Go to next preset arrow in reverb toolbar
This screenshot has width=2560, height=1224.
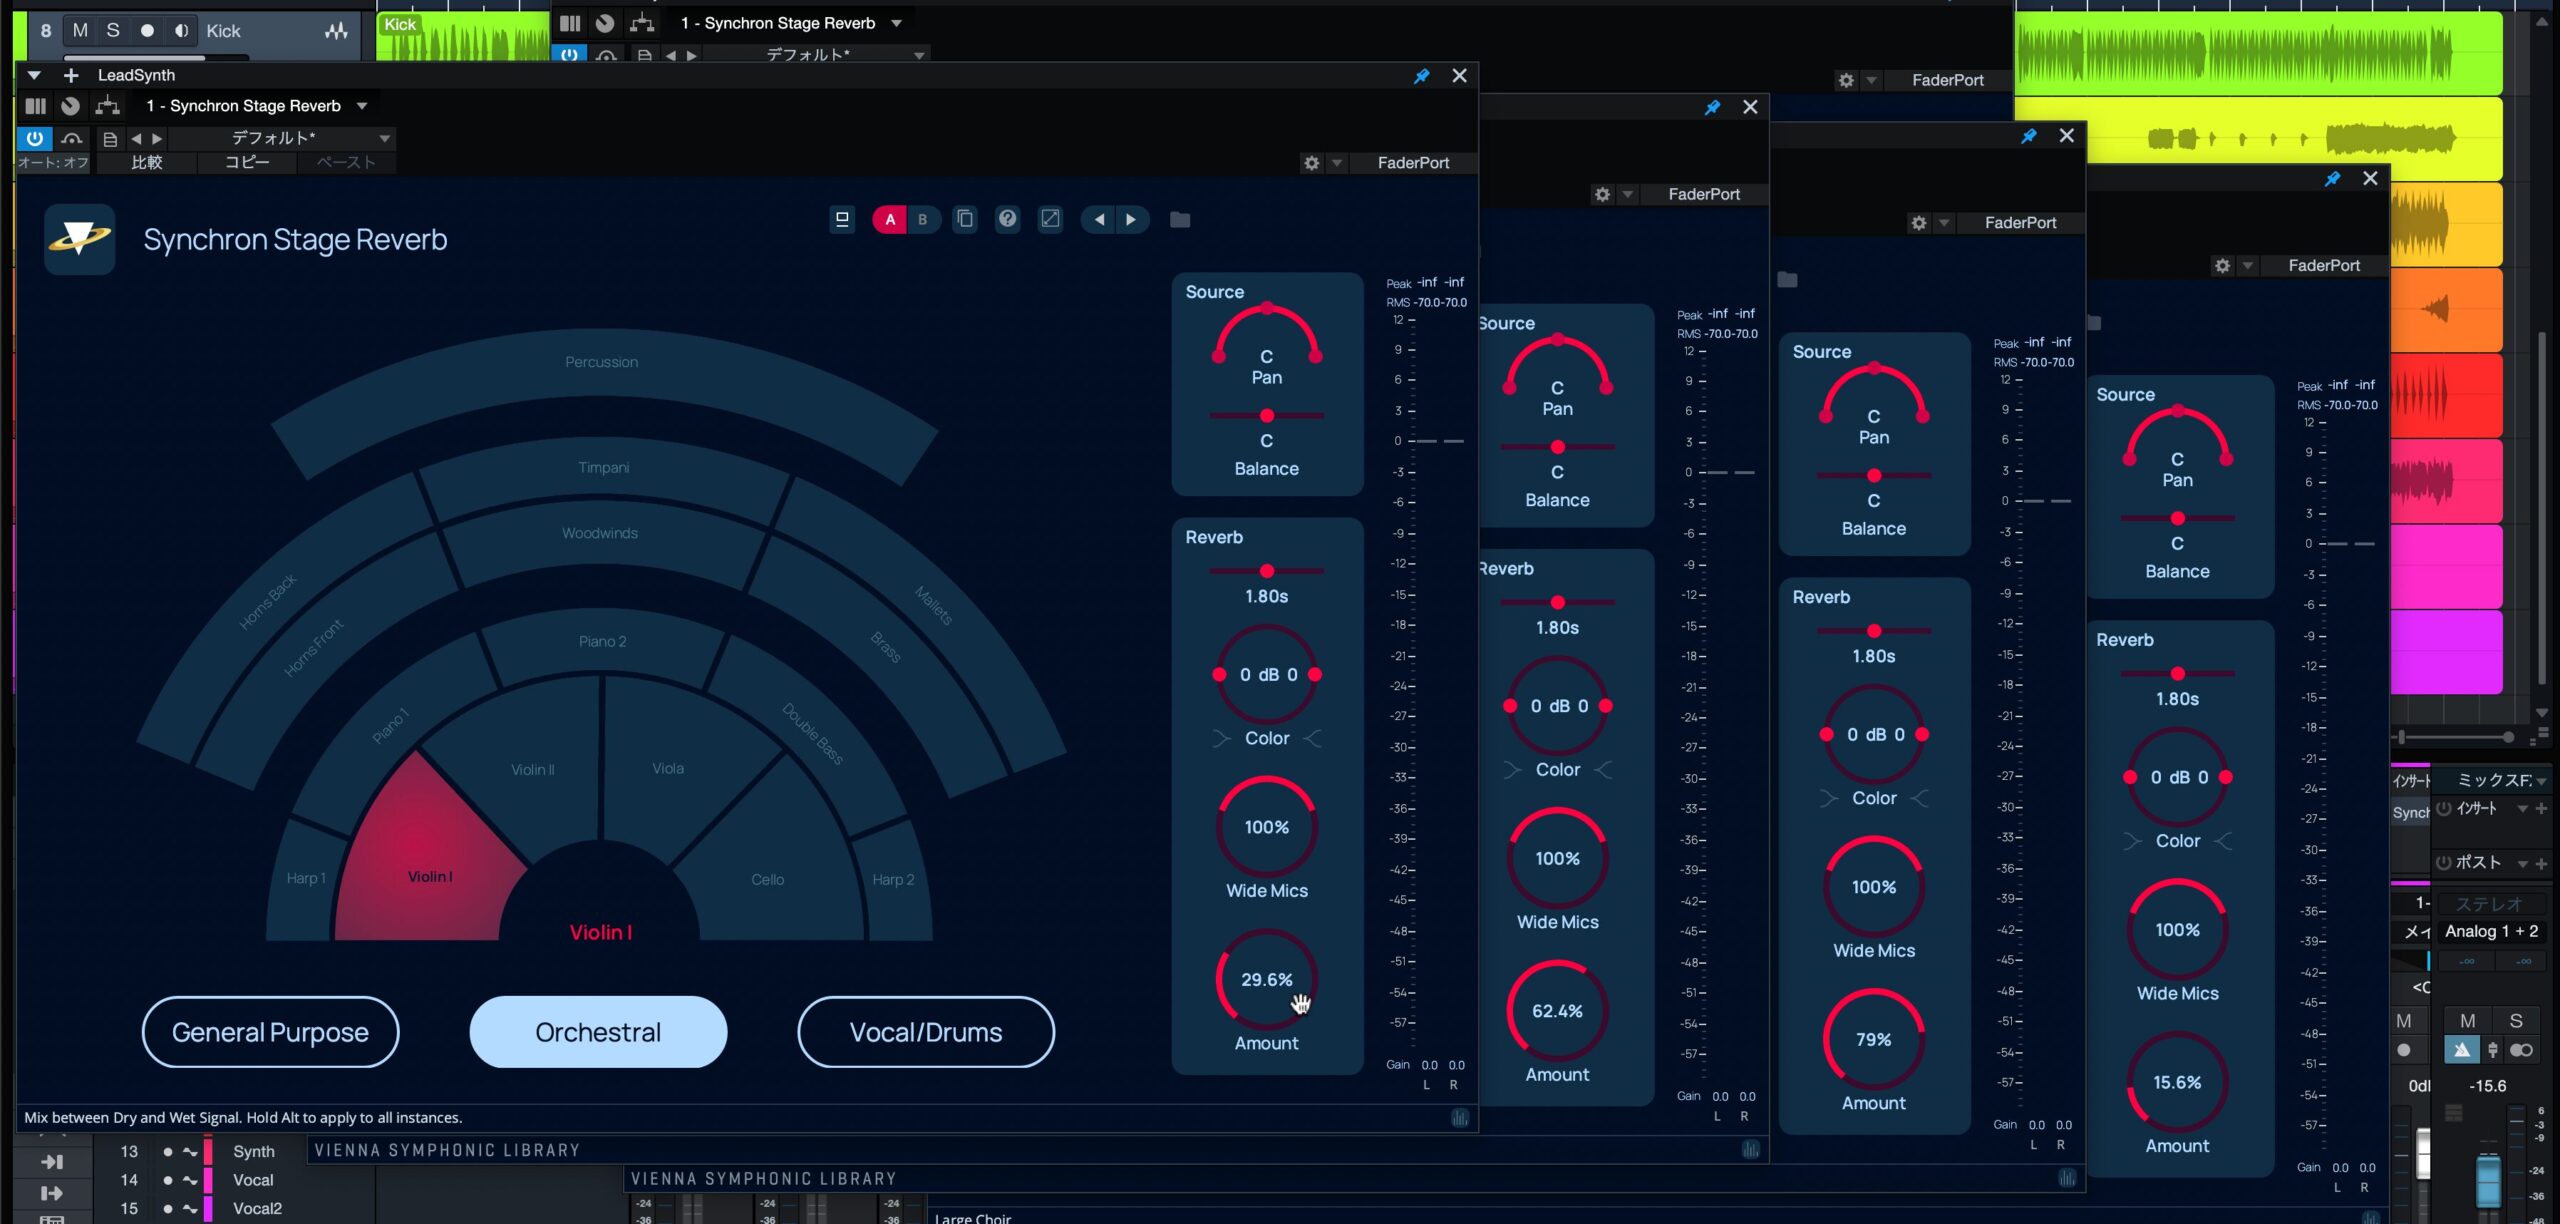(x=1131, y=220)
